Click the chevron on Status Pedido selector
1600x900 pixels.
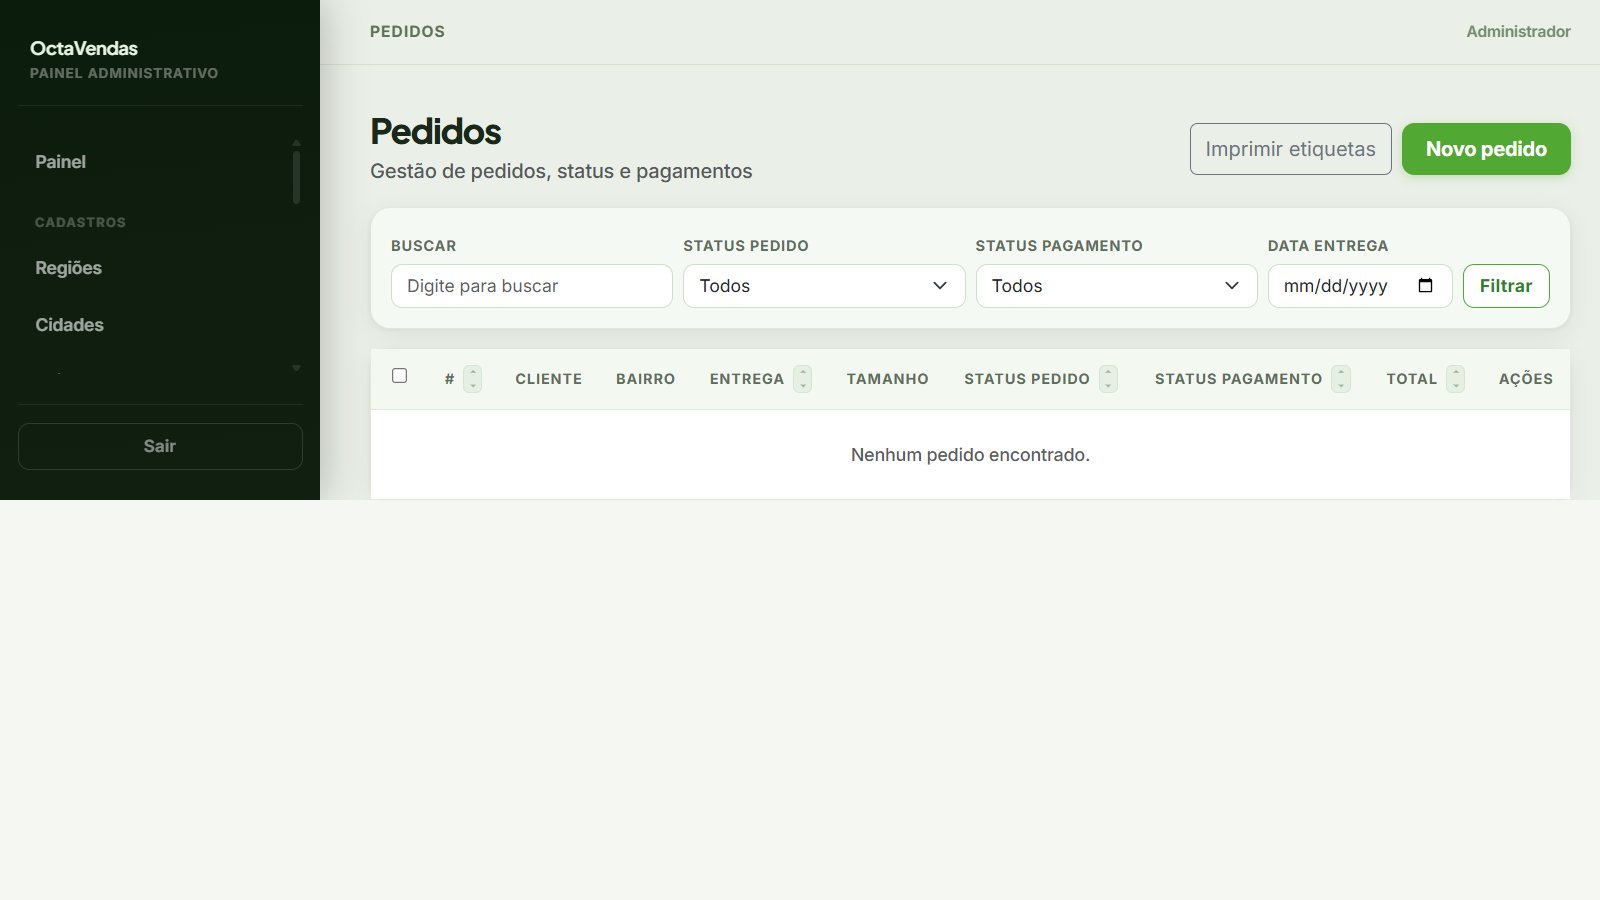938,286
